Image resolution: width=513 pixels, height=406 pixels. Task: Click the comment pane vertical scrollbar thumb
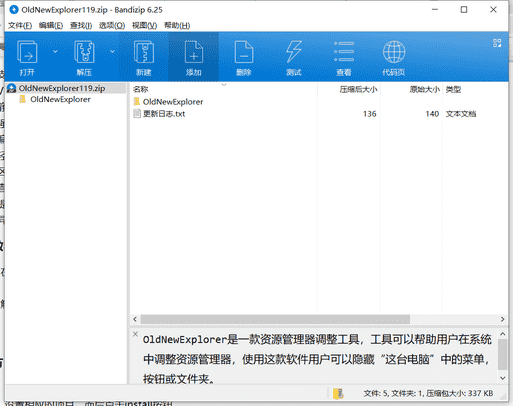click(502, 355)
